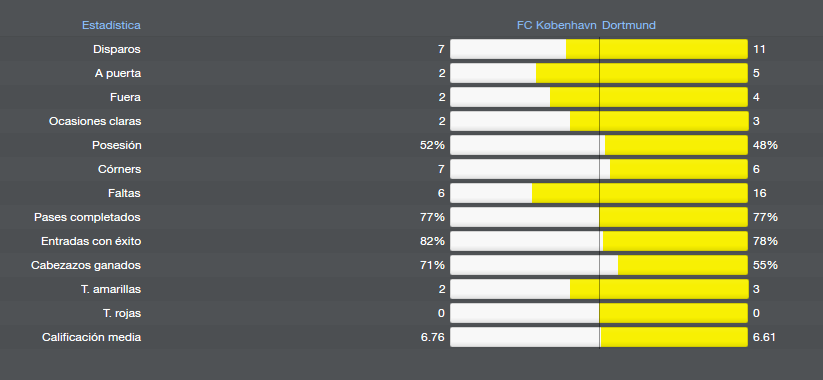The height and width of the screenshot is (380, 823).
Task: Select the Fuera statistic label
Action: point(125,97)
